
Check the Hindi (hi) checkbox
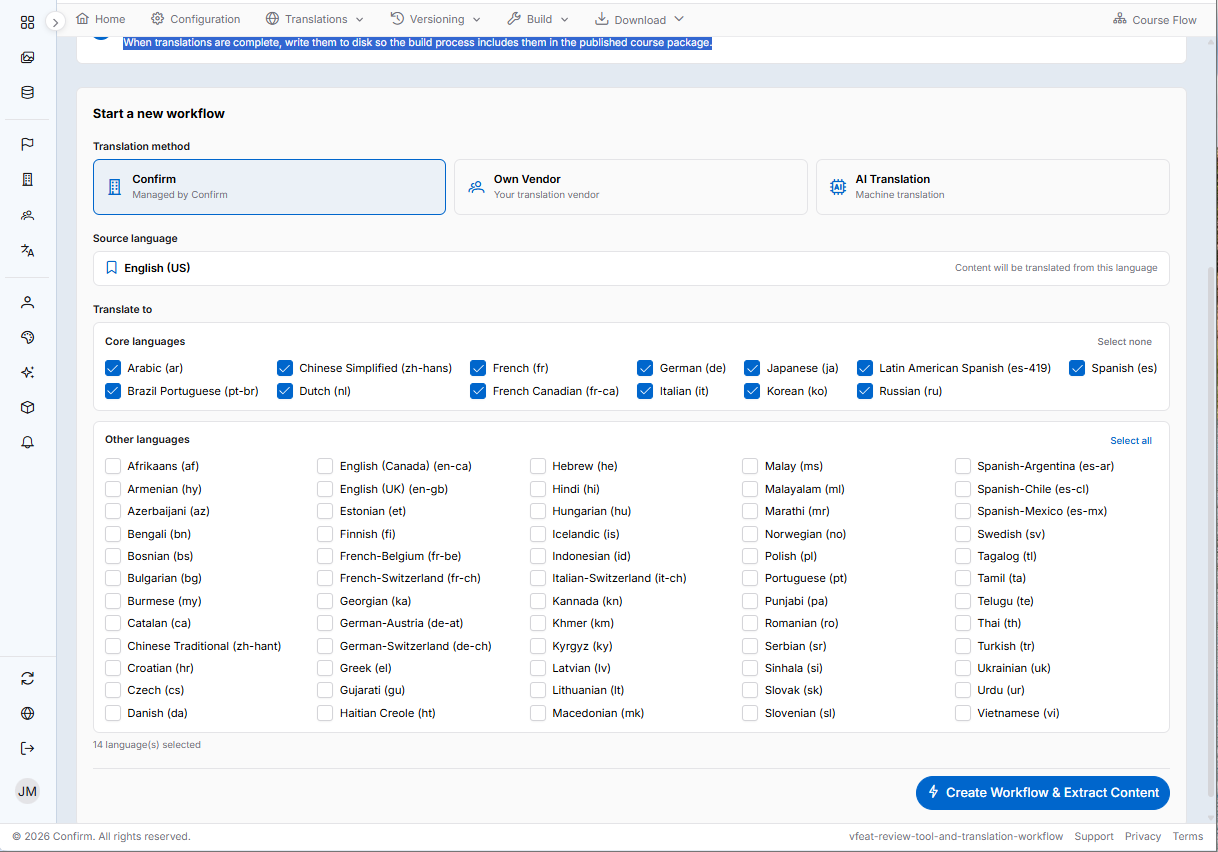[538, 489]
